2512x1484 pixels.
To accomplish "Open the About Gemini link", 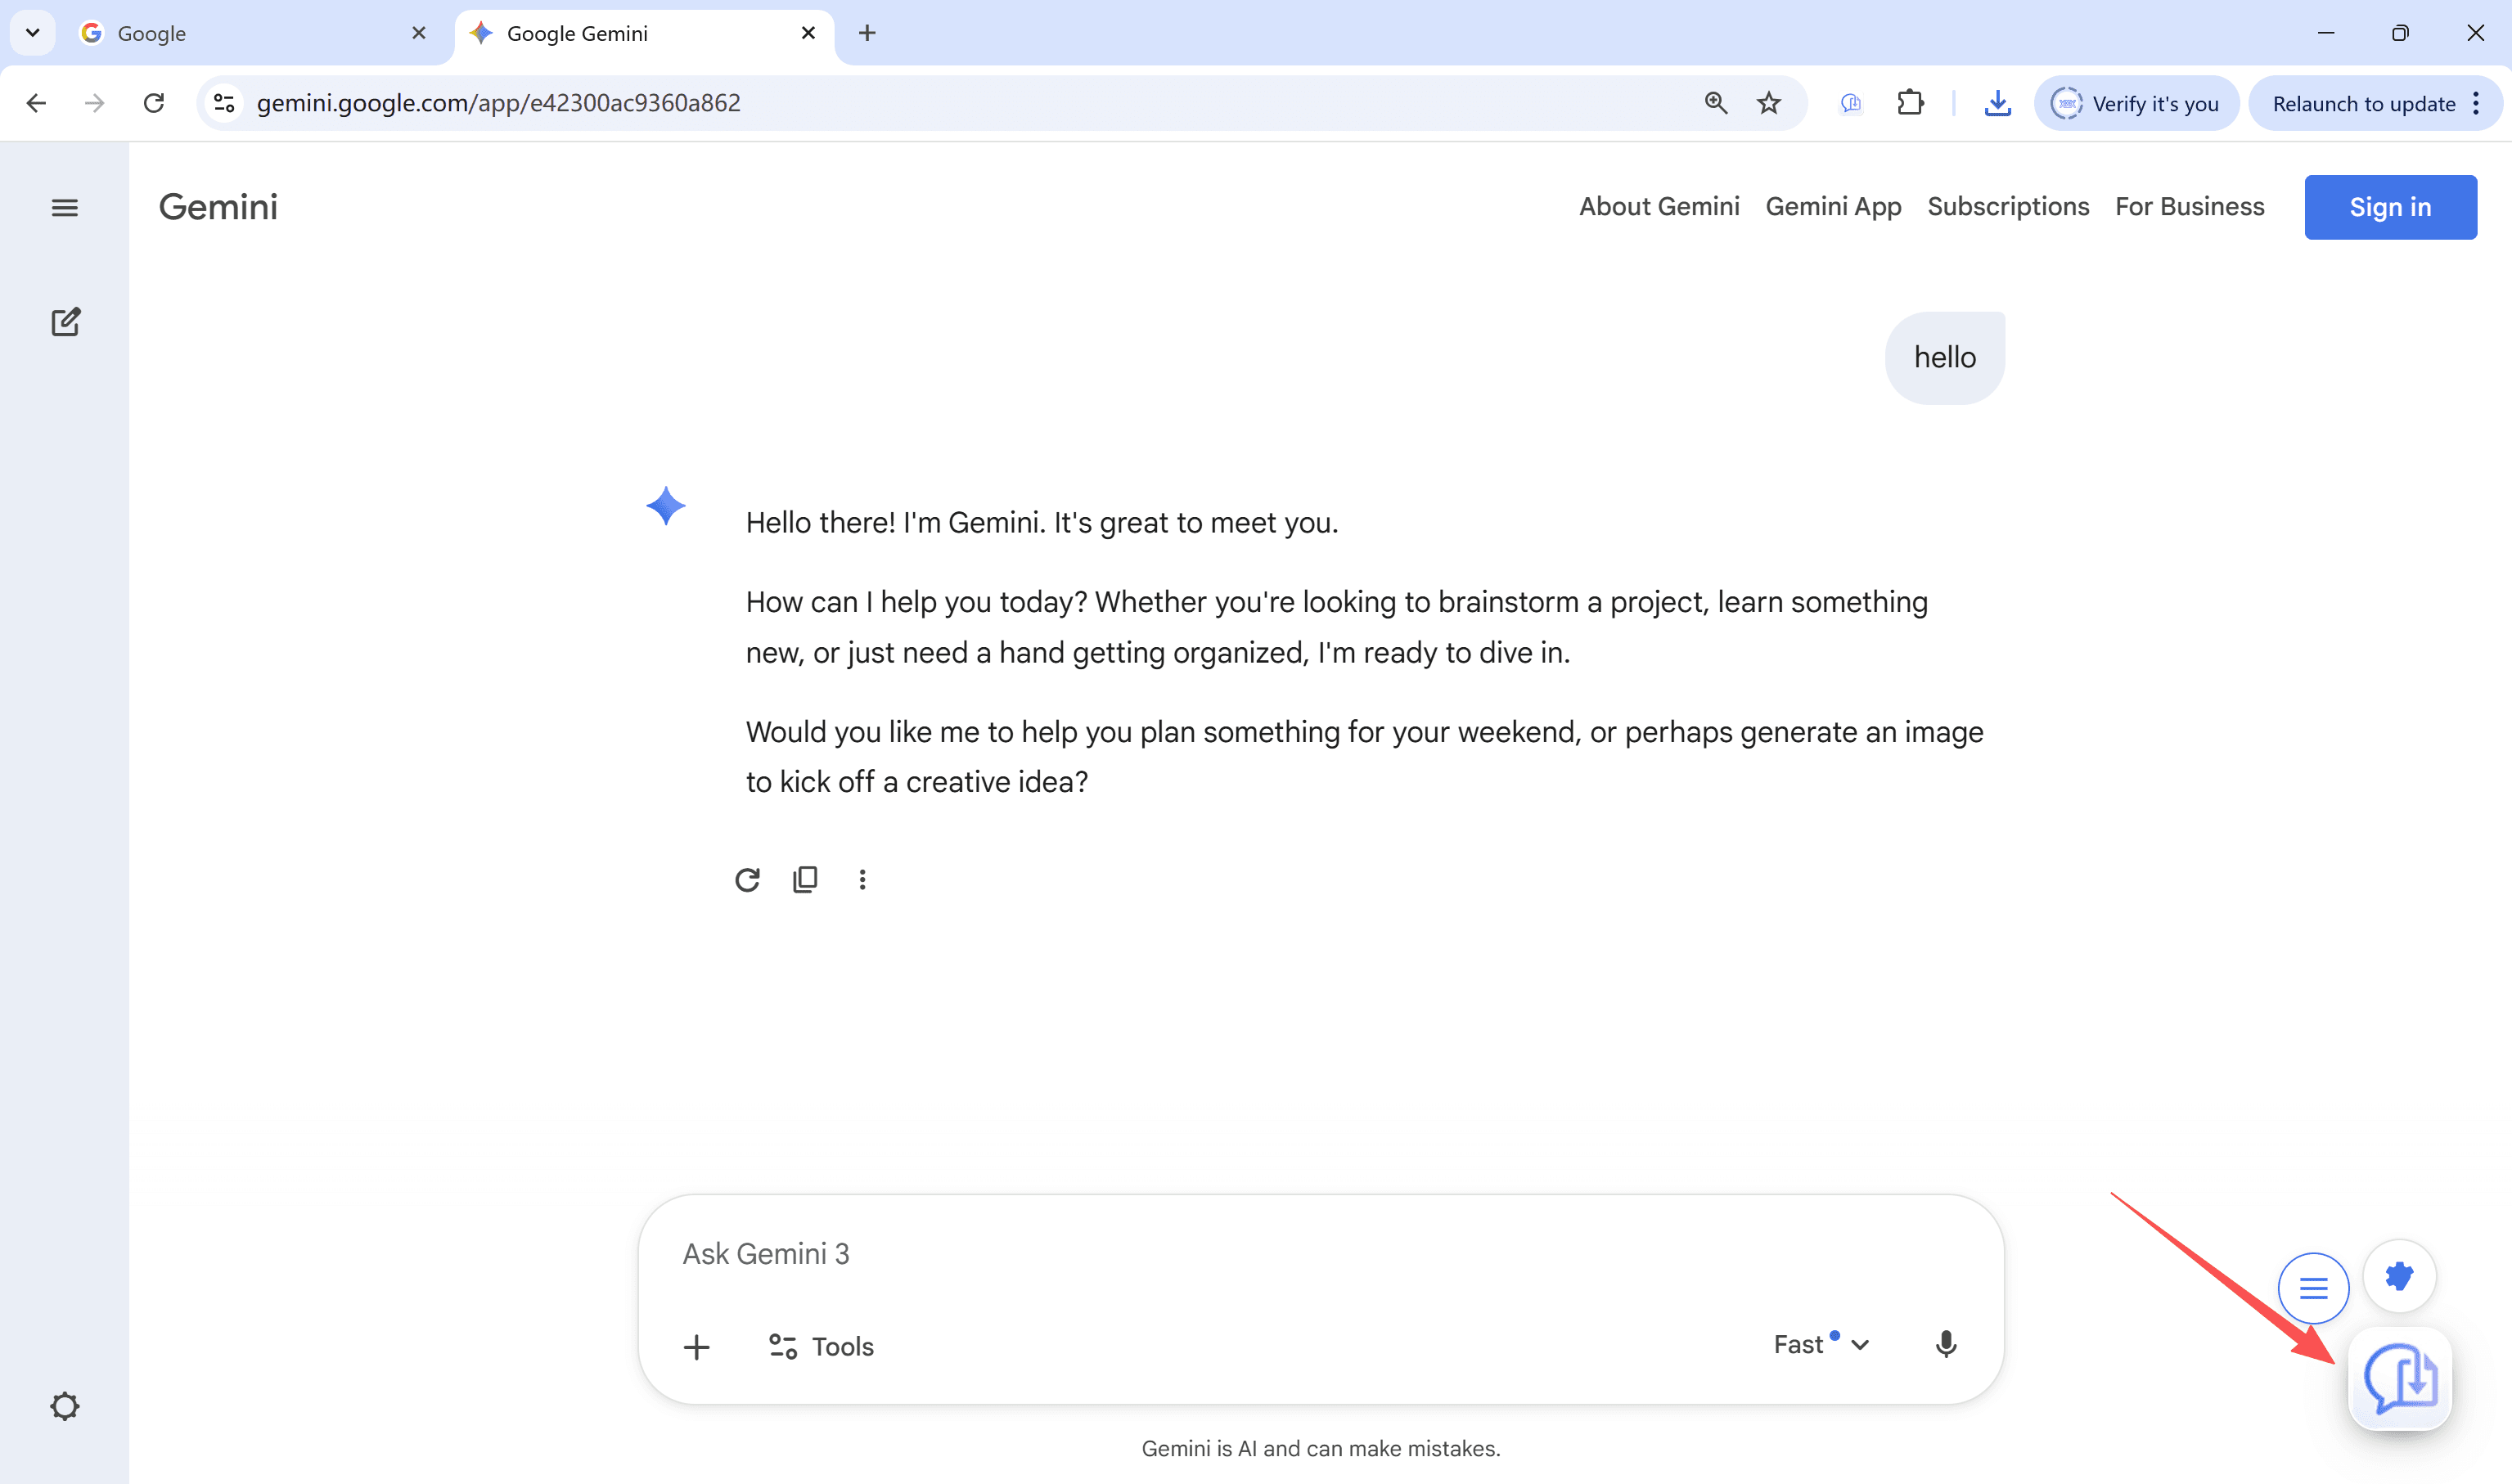I will [x=1659, y=207].
